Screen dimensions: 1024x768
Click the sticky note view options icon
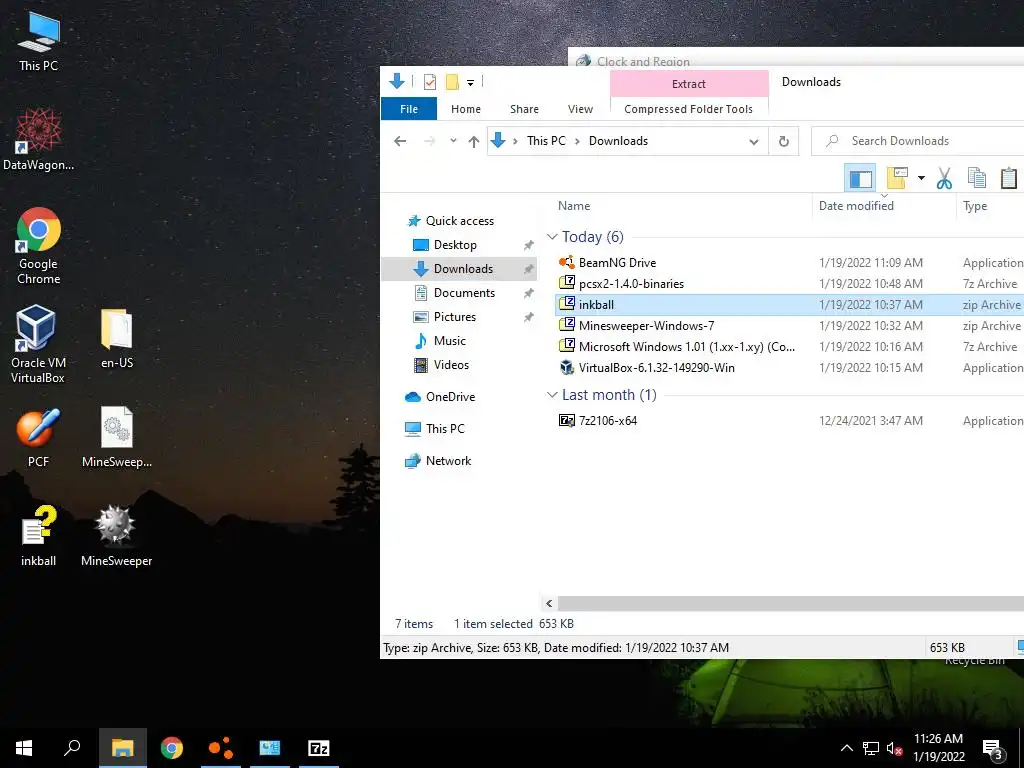click(x=897, y=178)
